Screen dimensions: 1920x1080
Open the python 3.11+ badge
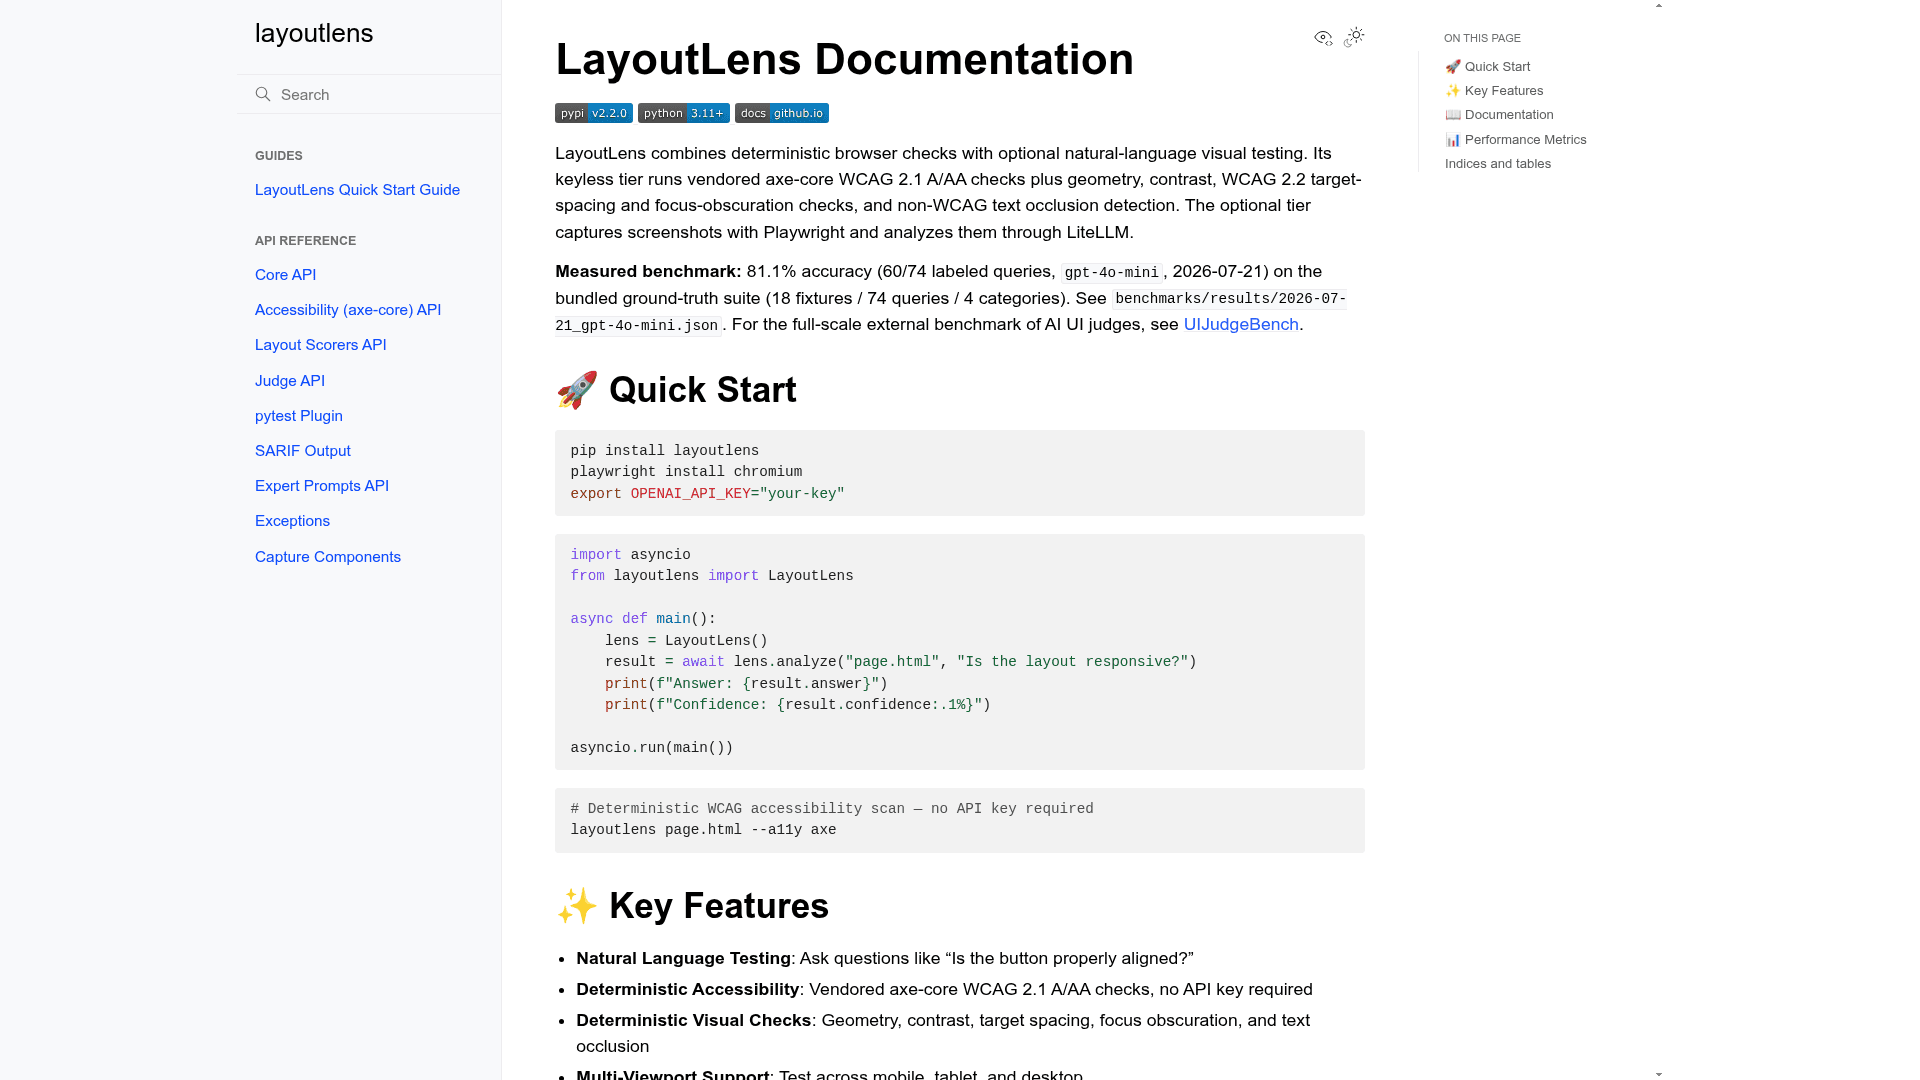pos(684,113)
